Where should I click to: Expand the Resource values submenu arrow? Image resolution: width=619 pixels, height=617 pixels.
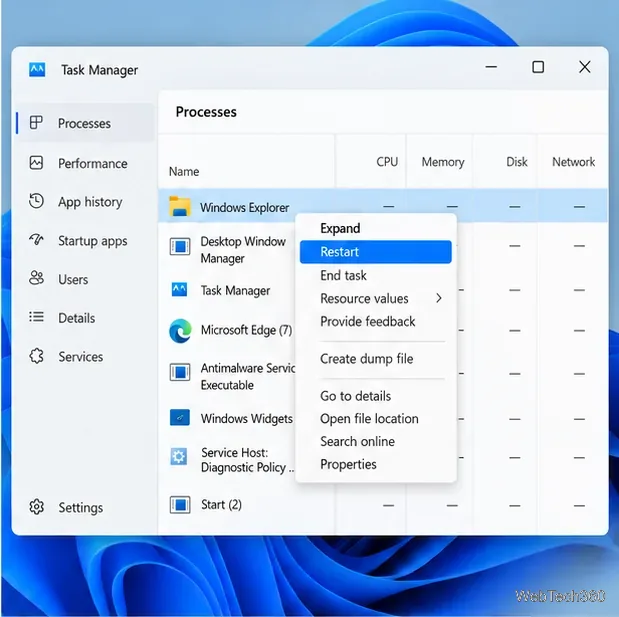tap(439, 298)
